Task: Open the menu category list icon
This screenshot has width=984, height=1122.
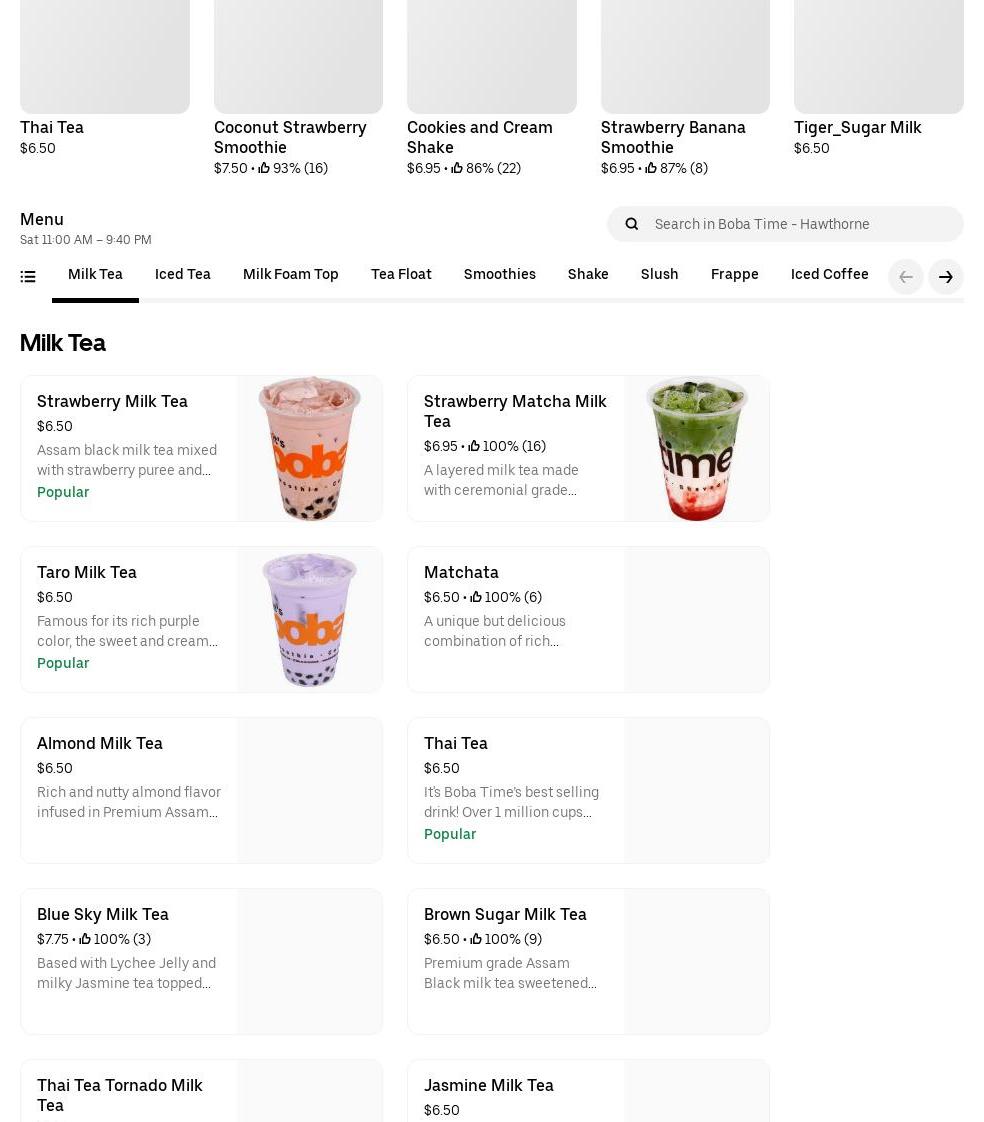Action: [x=28, y=277]
